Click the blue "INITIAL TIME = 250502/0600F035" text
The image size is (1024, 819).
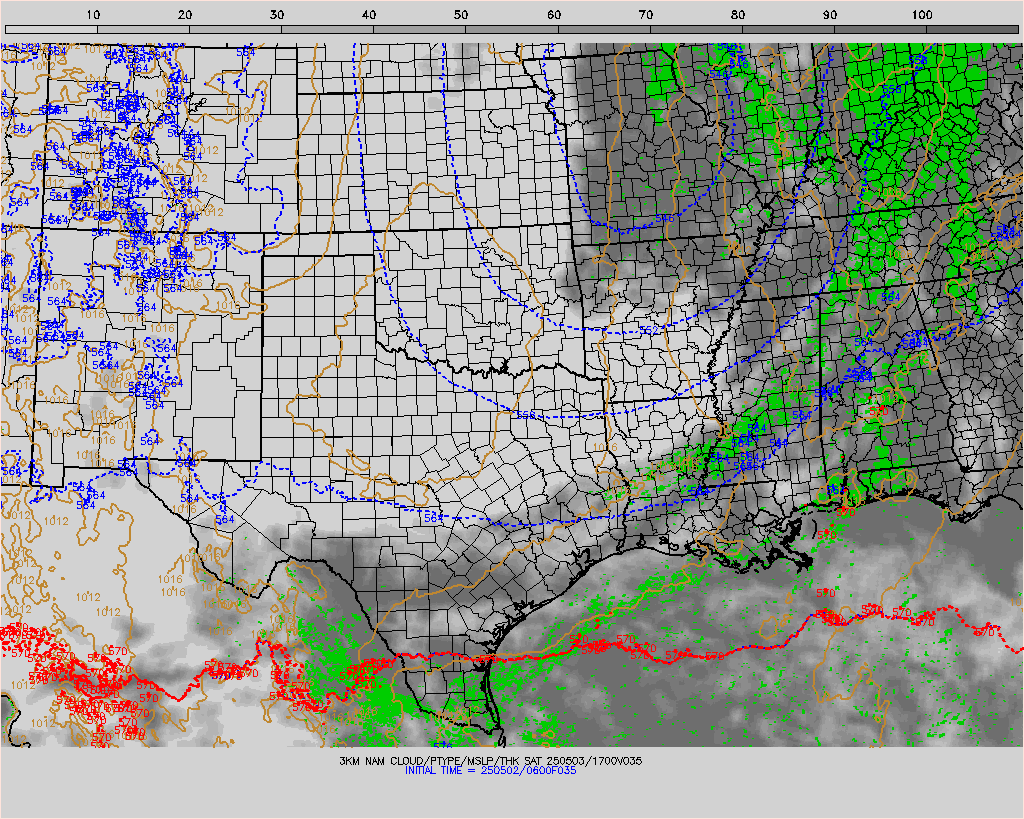(490, 771)
